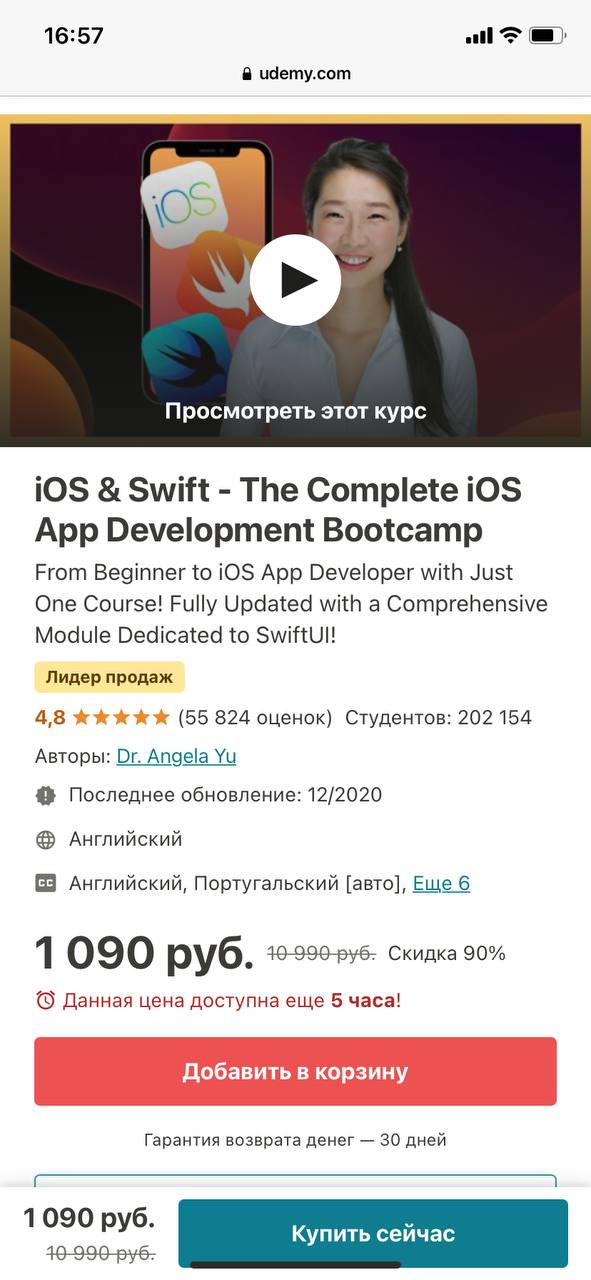The image size is (591, 1280).
Task: Click the globe language icon
Action: (x=45, y=840)
